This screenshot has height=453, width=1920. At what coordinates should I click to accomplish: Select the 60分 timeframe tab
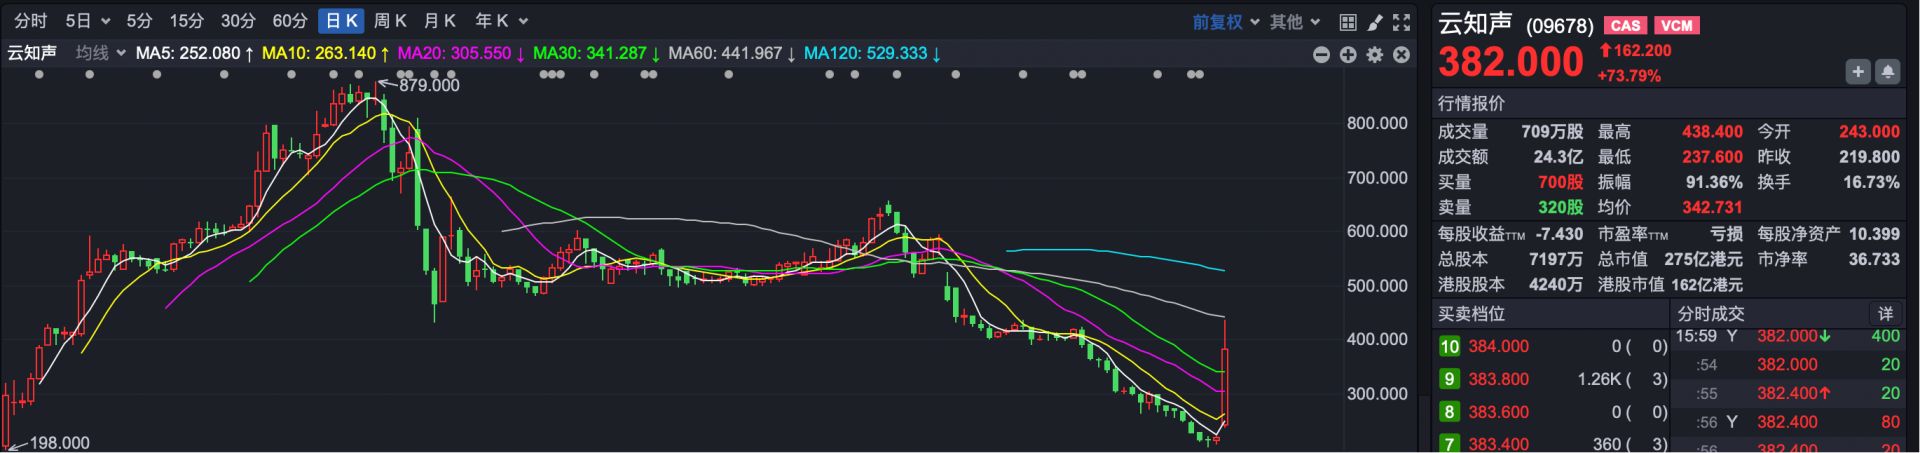coord(290,21)
